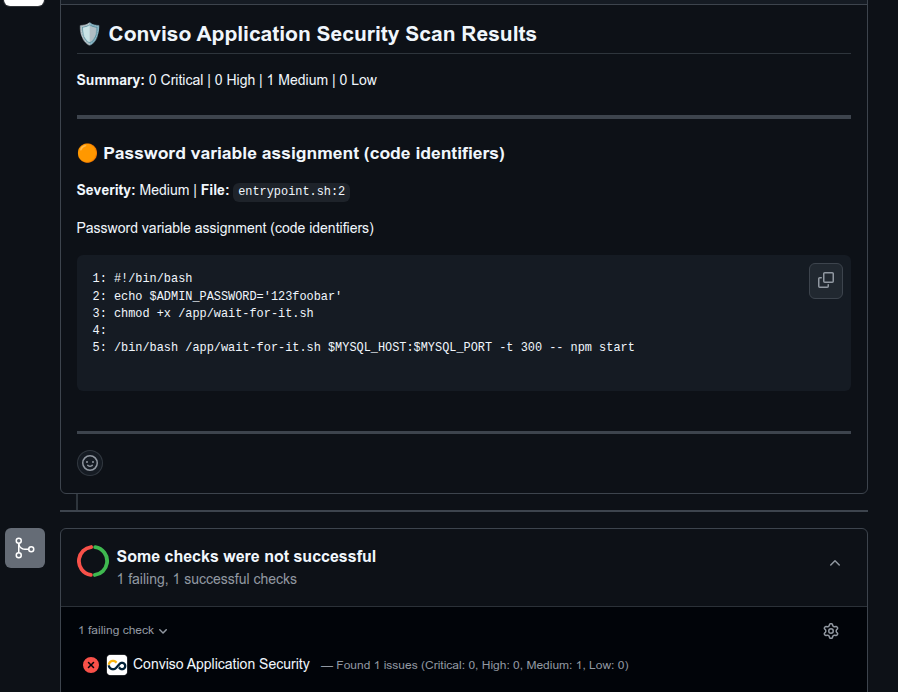Collapse the checks summary panel chevron
The height and width of the screenshot is (692, 898).
coord(835,563)
